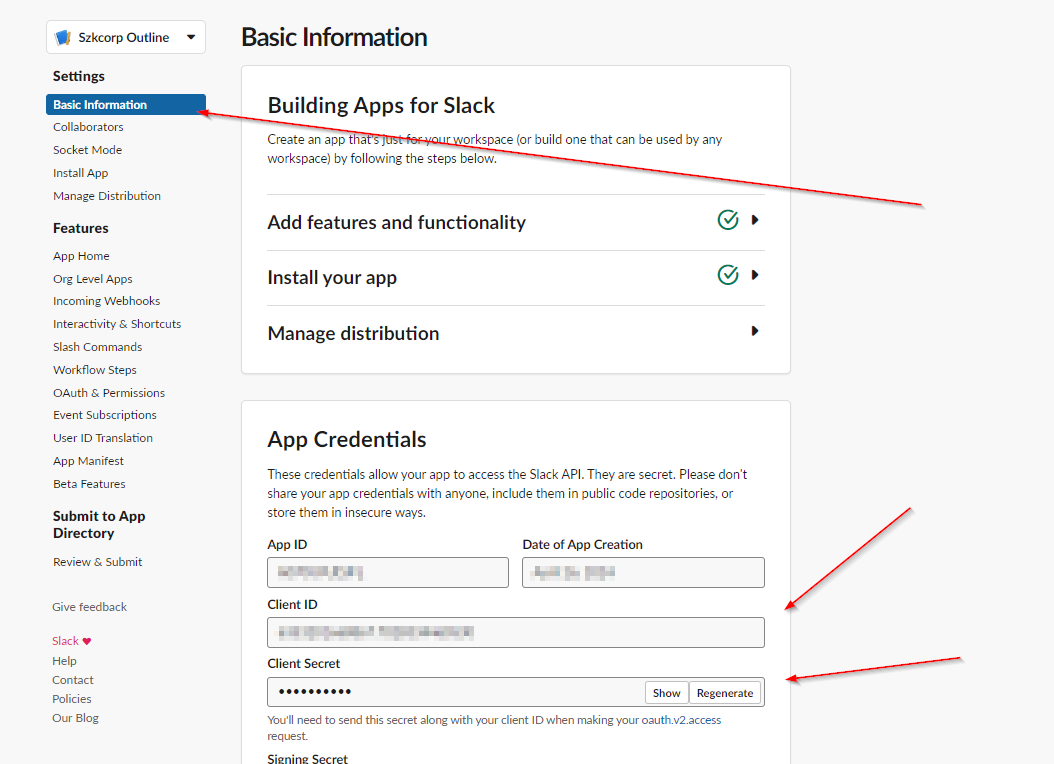Go to Socket Mode settings
The height and width of the screenshot is (764, 1054).
coord(87,150)
